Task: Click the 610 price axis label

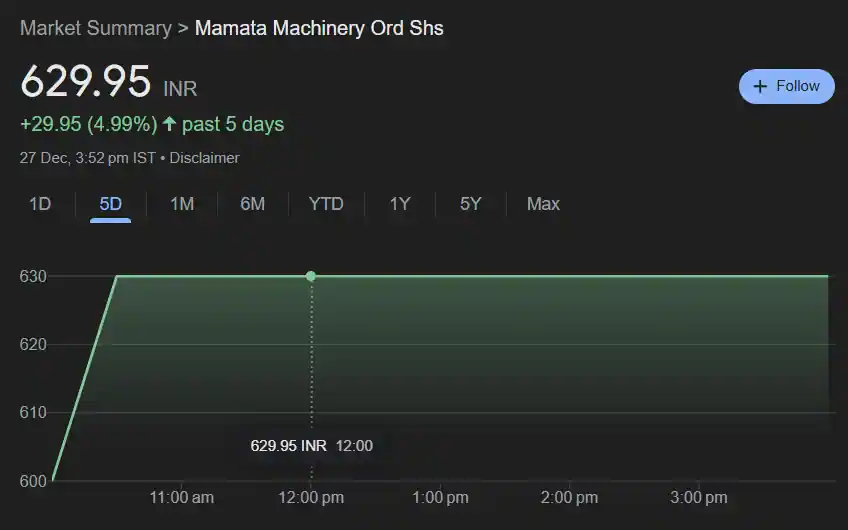Action: tap(33, 413)
